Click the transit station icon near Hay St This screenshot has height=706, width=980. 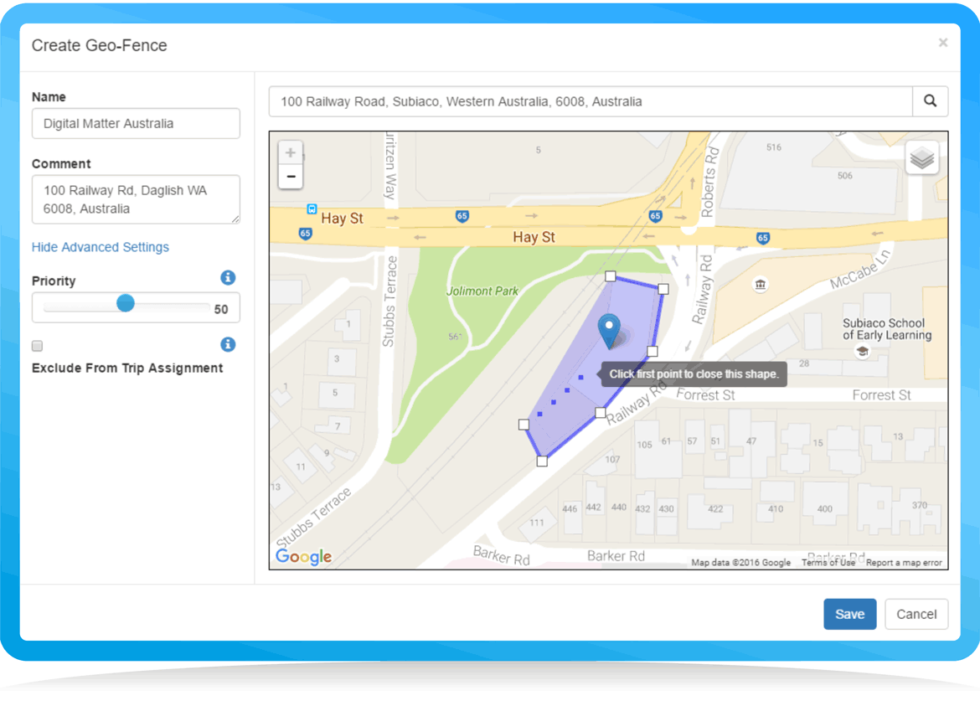pyautogui.click(x=312, y=211)
